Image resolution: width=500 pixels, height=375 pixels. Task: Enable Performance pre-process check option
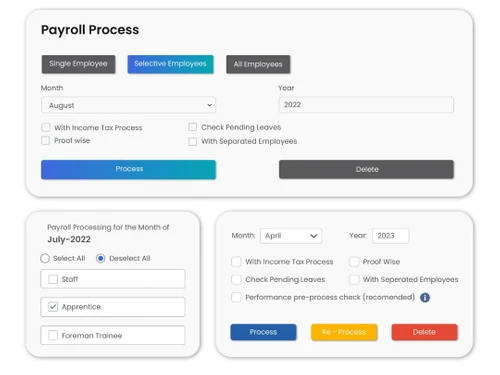(236, 297)
